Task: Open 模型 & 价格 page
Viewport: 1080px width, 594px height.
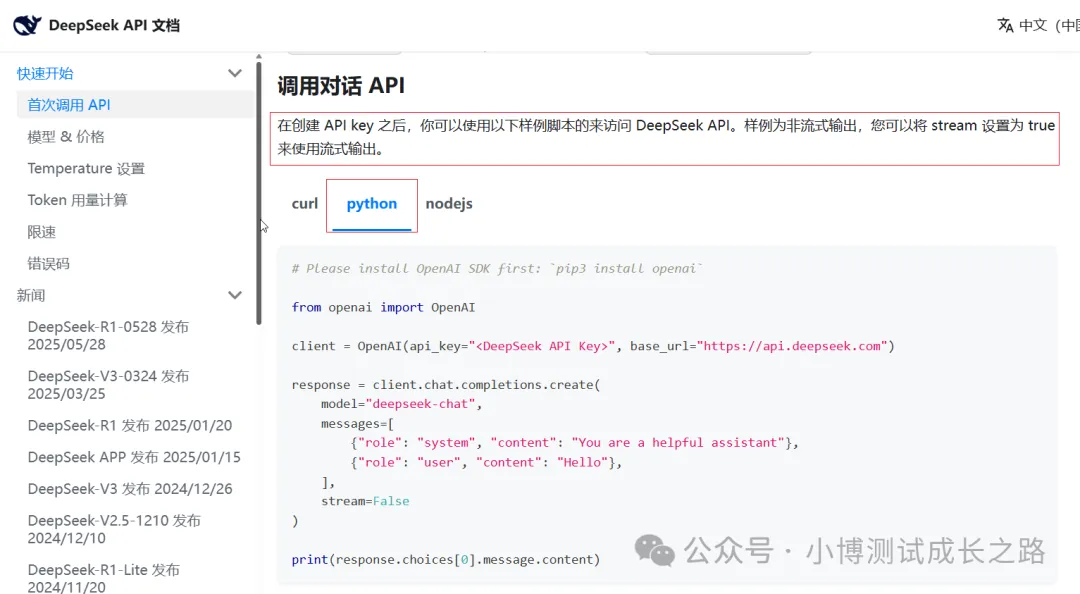Action: 66,136
